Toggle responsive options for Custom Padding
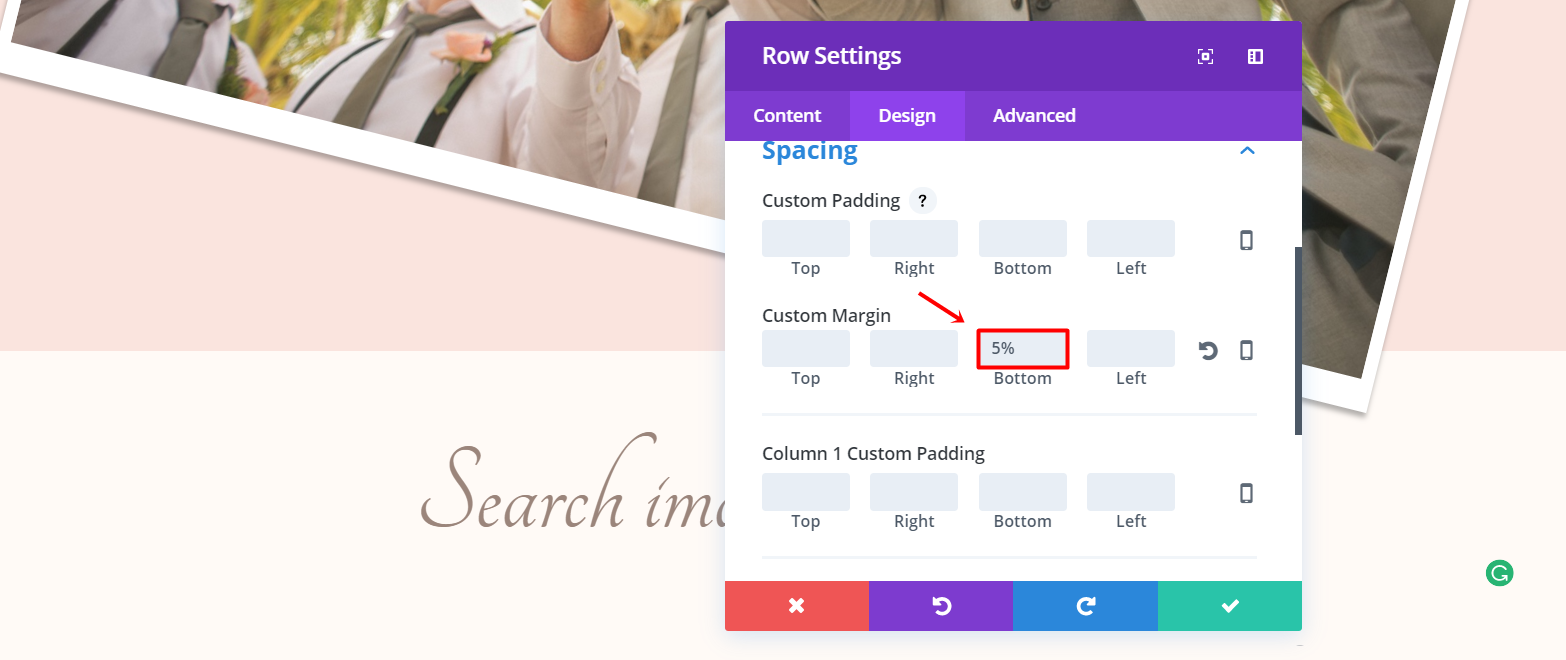Screen dimensions: 1566x660 pyautogui.click(x=1246, y=240)
